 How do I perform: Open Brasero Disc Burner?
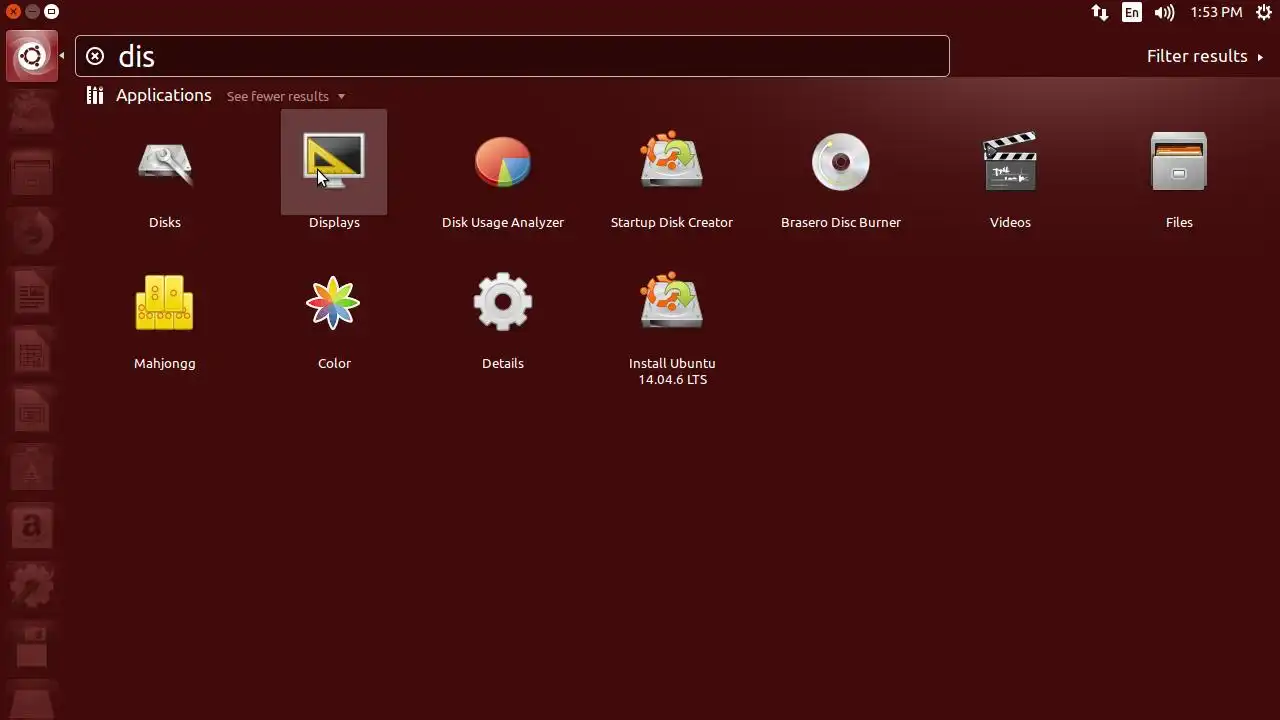click(x=841, y=162)
